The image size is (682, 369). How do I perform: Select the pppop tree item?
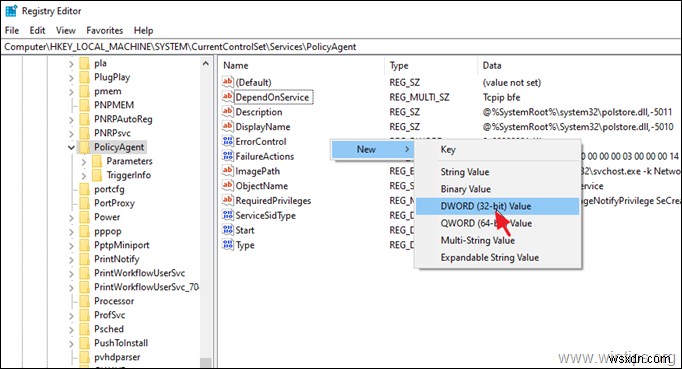(x=107, y=231)
